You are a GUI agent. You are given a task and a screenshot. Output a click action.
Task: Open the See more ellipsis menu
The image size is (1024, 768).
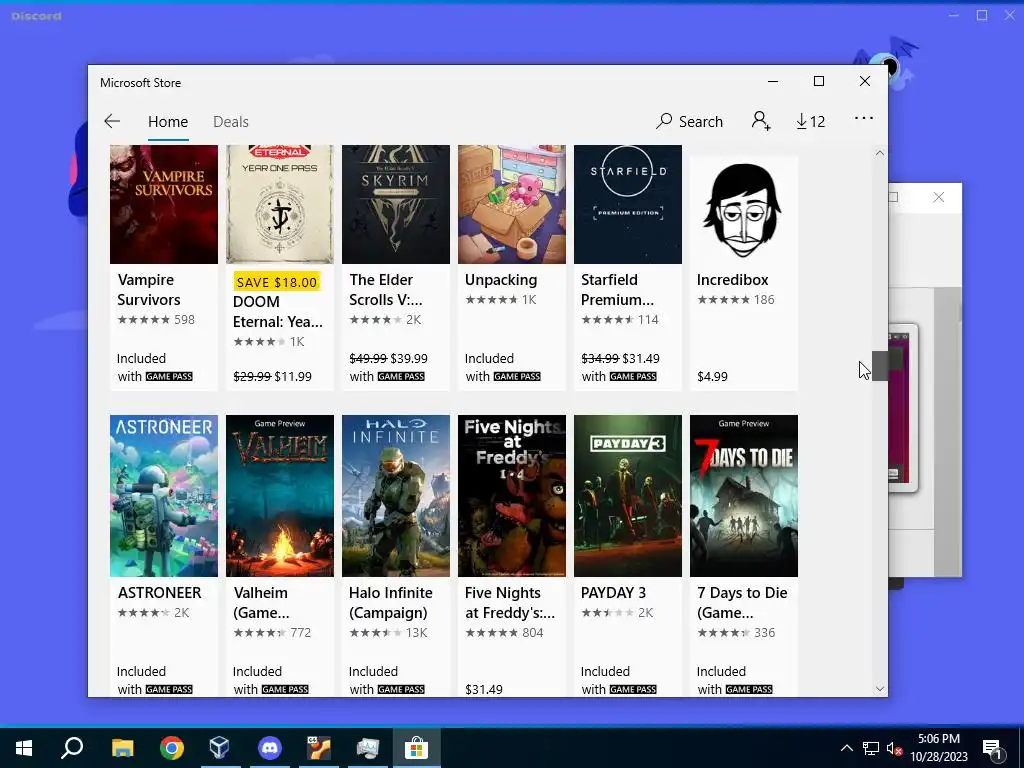click(x=863, y=118)
